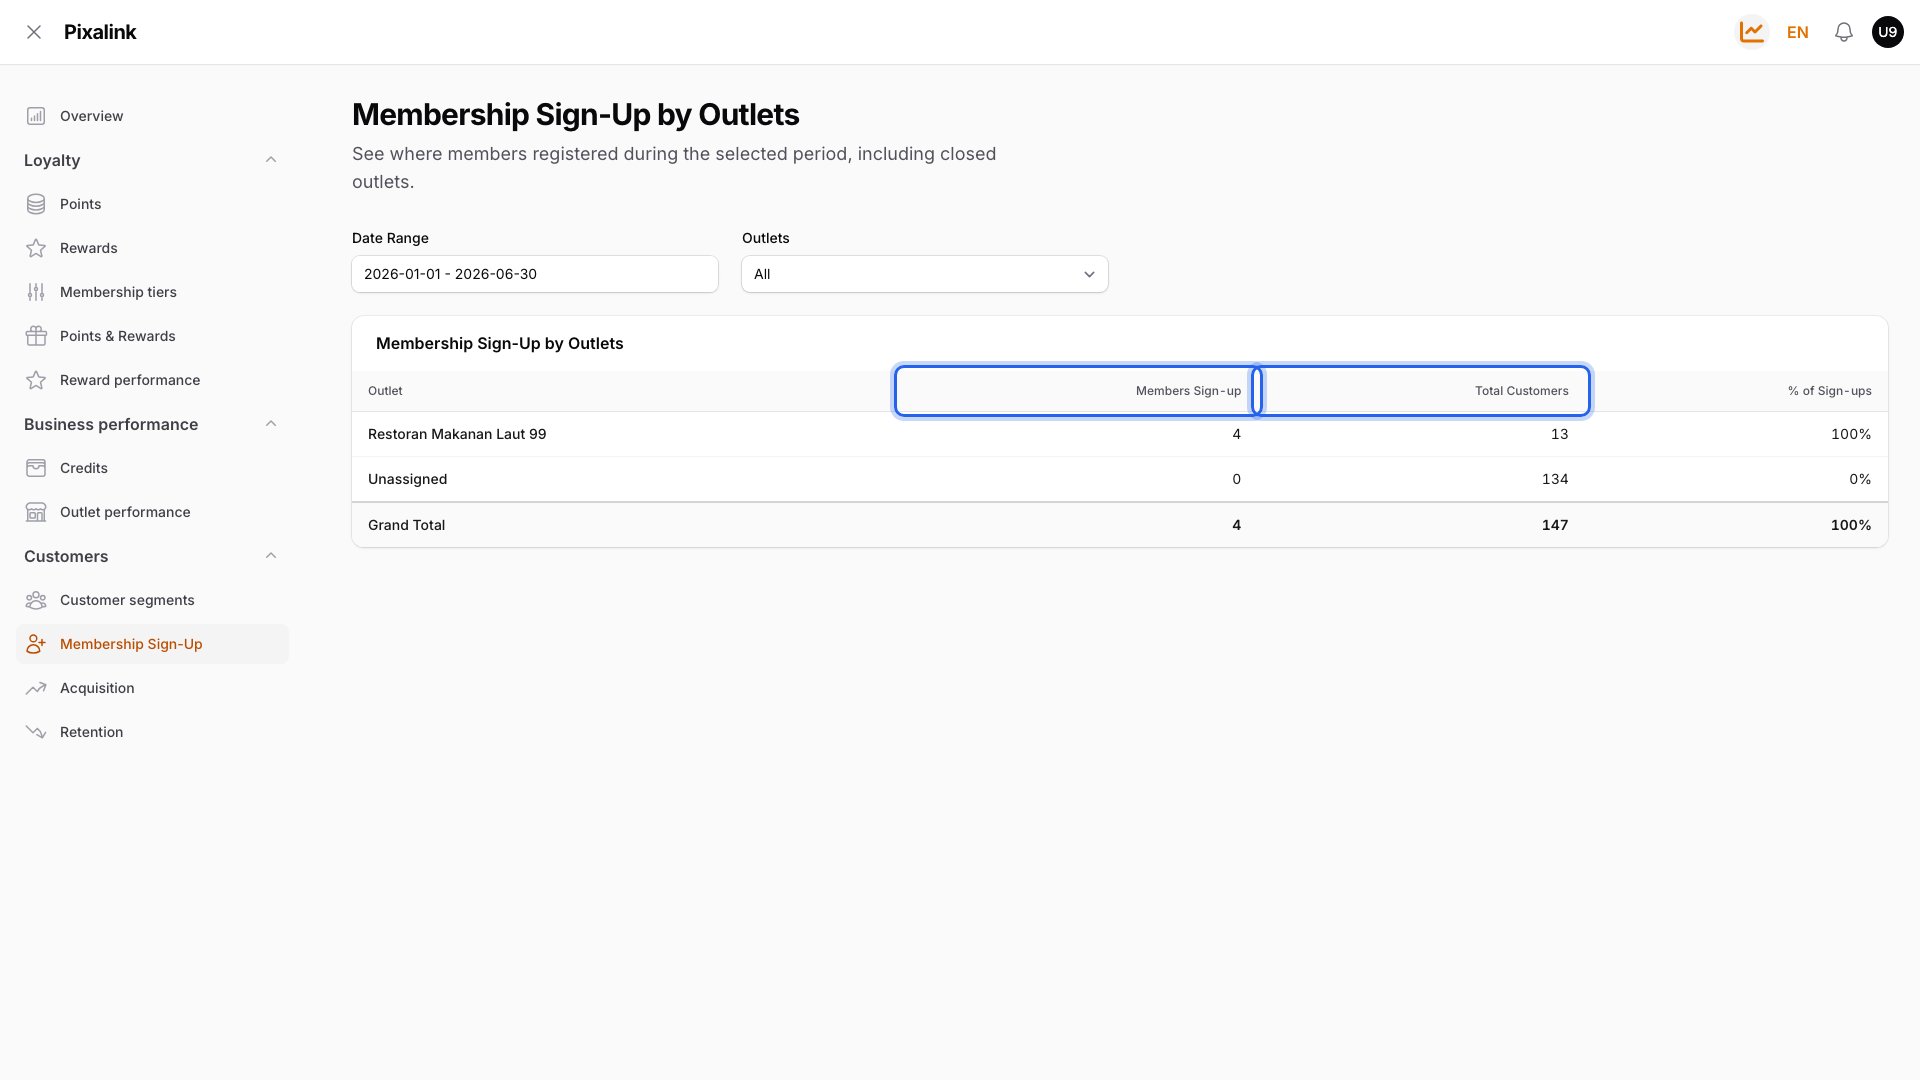
Task: Click the 134 total customers value
Action: pos(1555,479)
